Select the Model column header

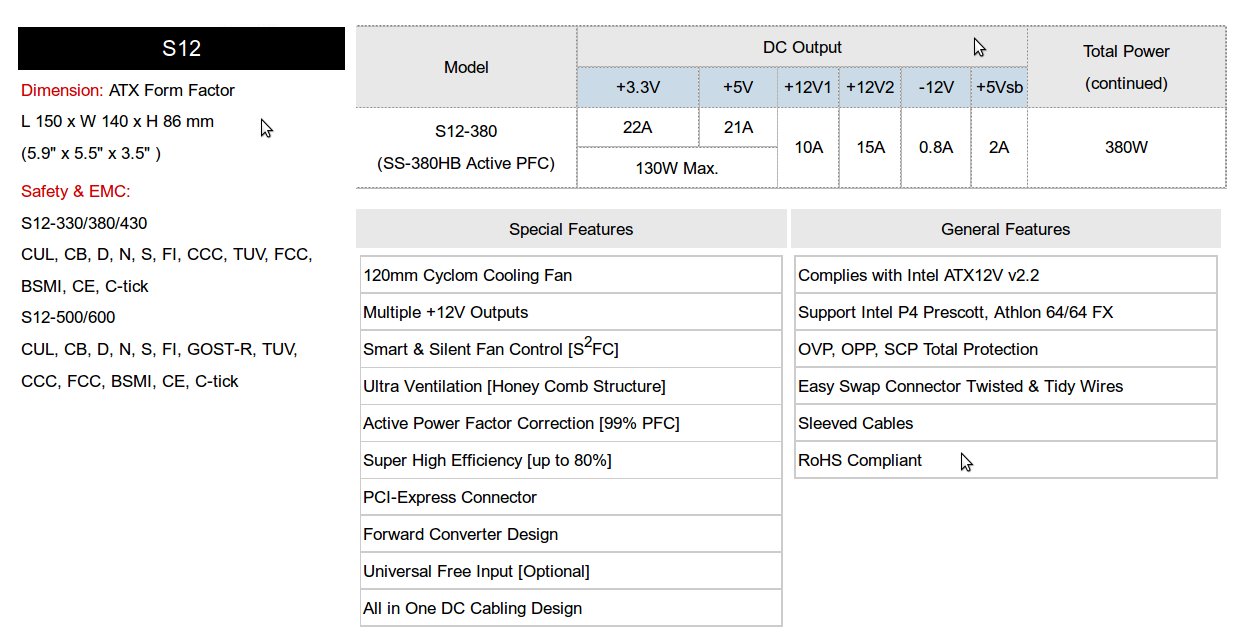[466, 67]
